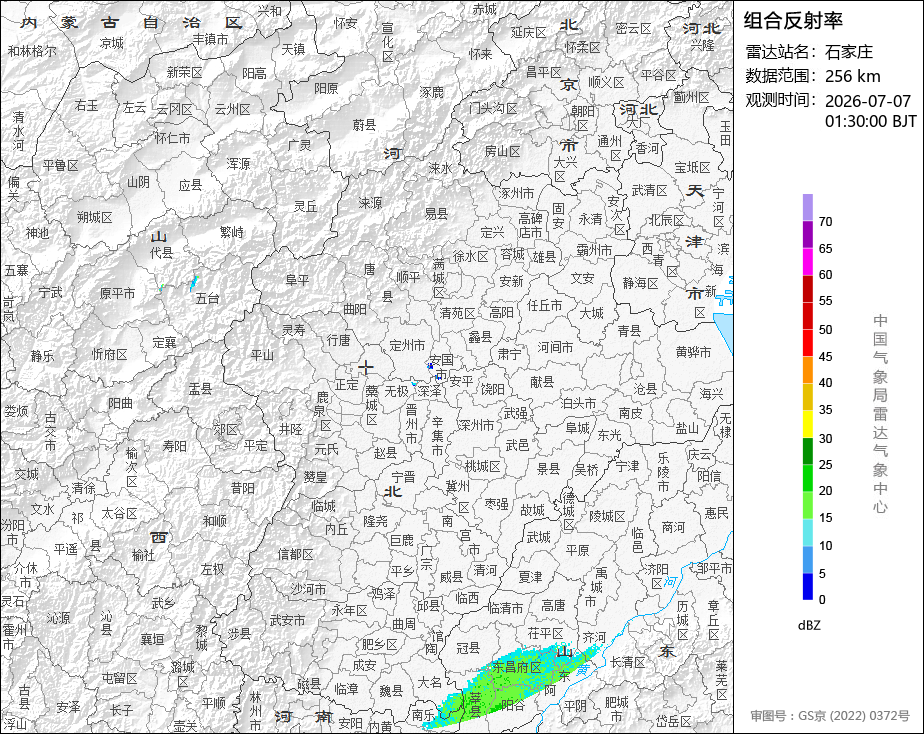This screenshot has width=924, height=734.
Task: Click the 审图号 approval number text
Action: [x=830, y=716]
